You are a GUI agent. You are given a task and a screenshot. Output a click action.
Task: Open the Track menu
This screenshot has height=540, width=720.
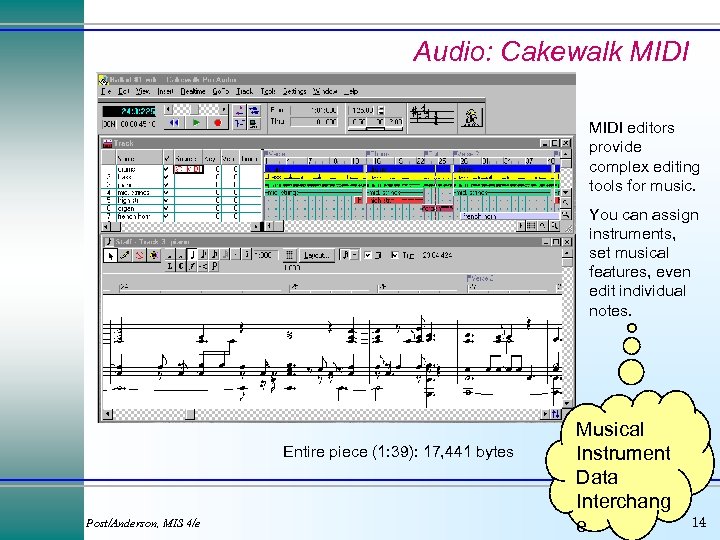244,91
